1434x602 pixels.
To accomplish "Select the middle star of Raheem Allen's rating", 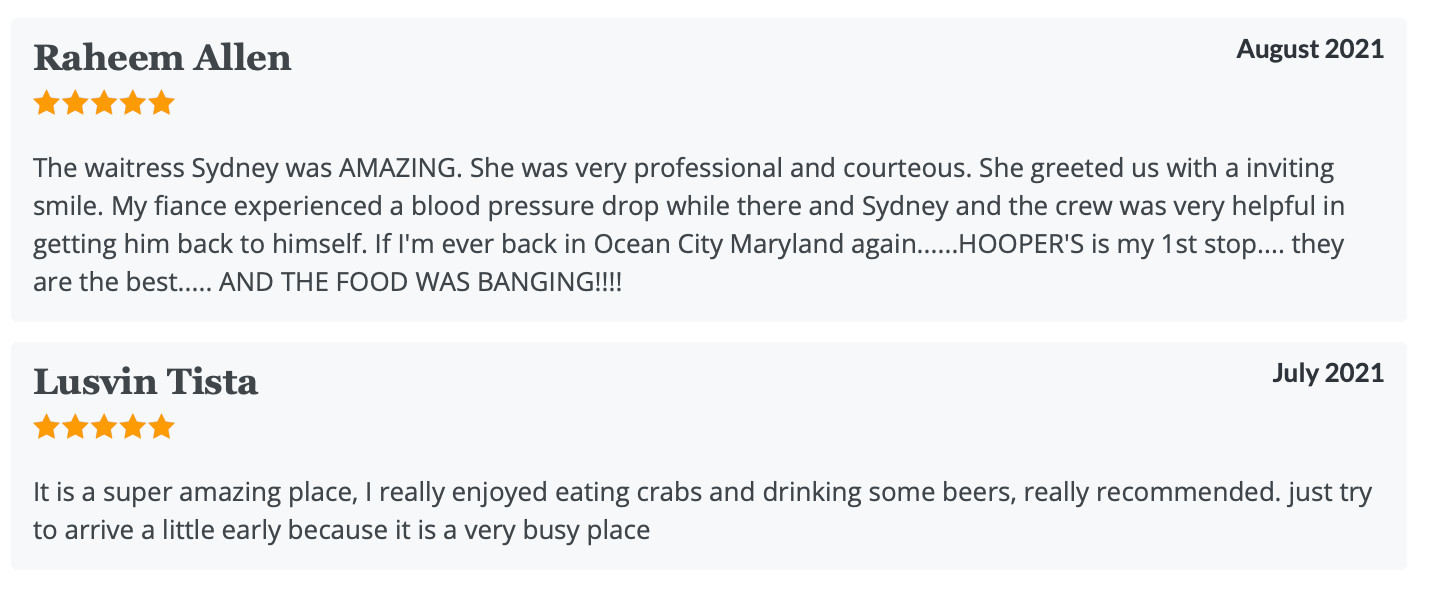I will tap(104, 103).
